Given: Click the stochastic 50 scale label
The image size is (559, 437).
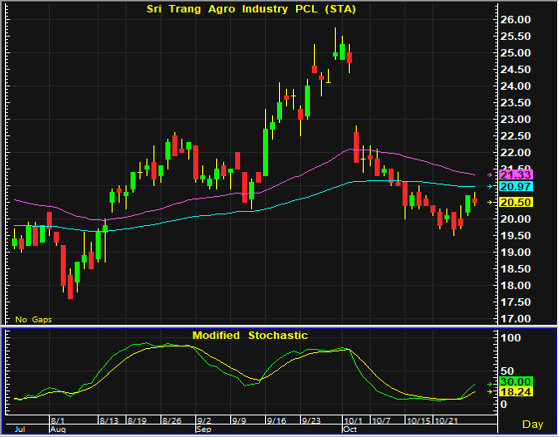Looking at the screenshot, I should [x=508, y=371].
